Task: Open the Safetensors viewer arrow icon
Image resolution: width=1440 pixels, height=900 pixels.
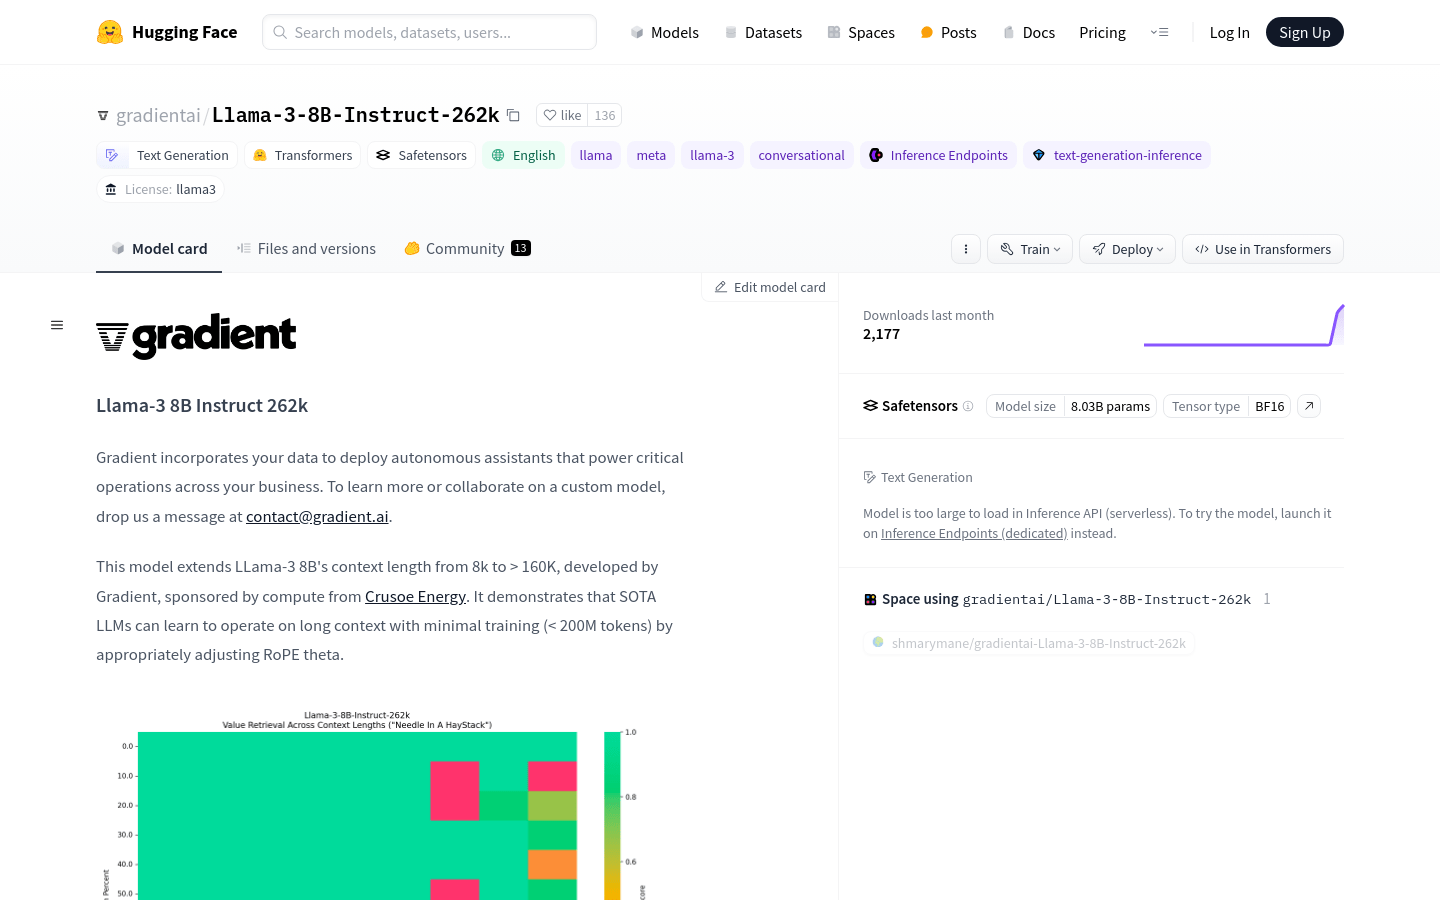Action: [x=1309, y=406]
